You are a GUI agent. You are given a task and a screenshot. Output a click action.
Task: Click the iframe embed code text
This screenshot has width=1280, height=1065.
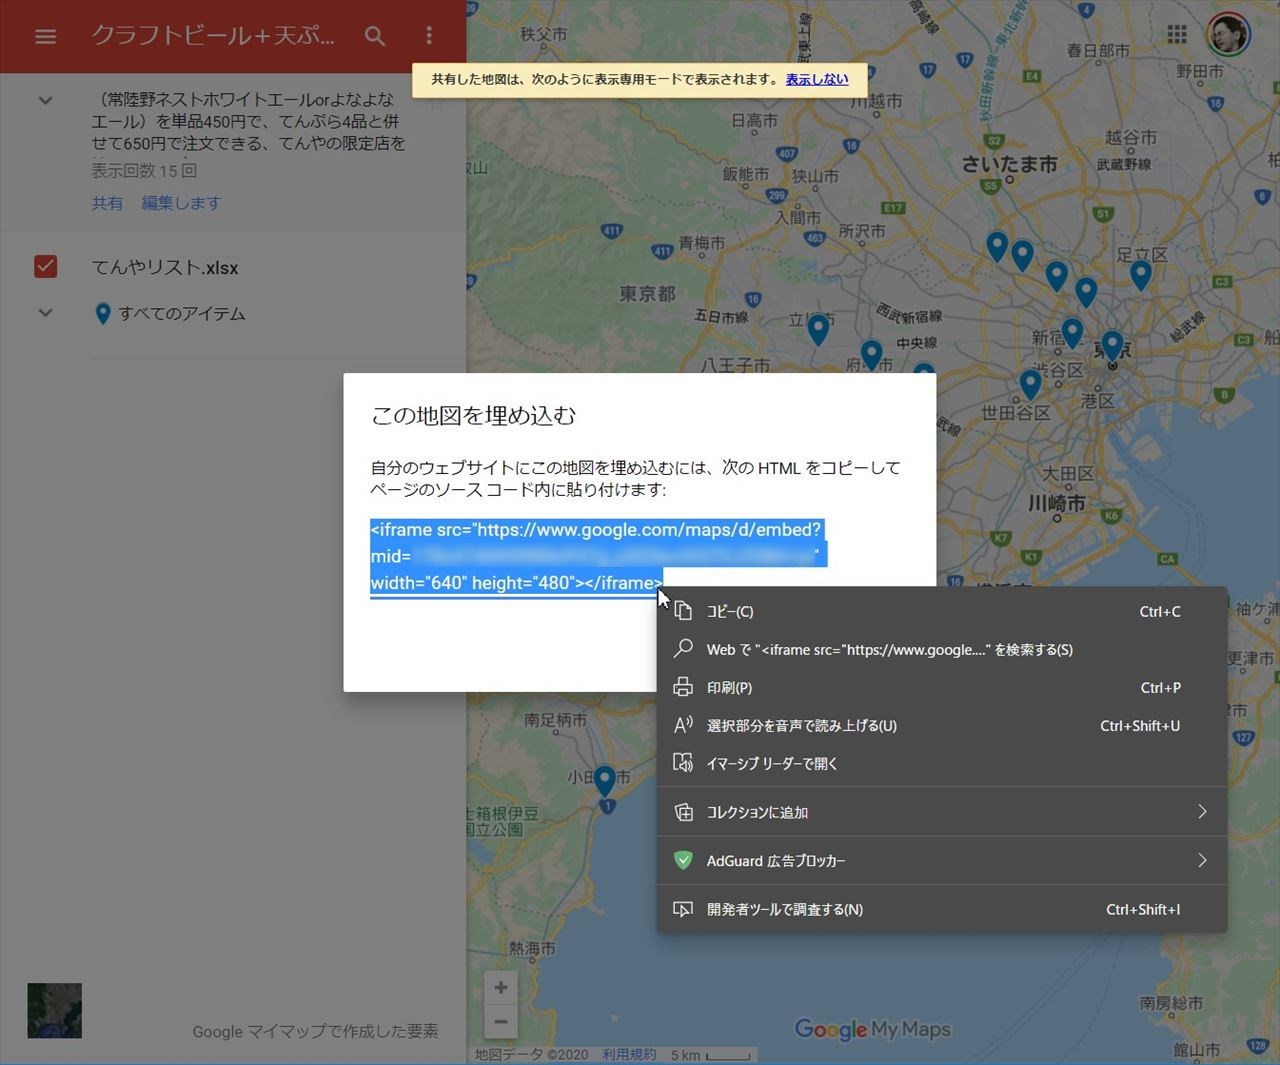(x=597, y=556)
